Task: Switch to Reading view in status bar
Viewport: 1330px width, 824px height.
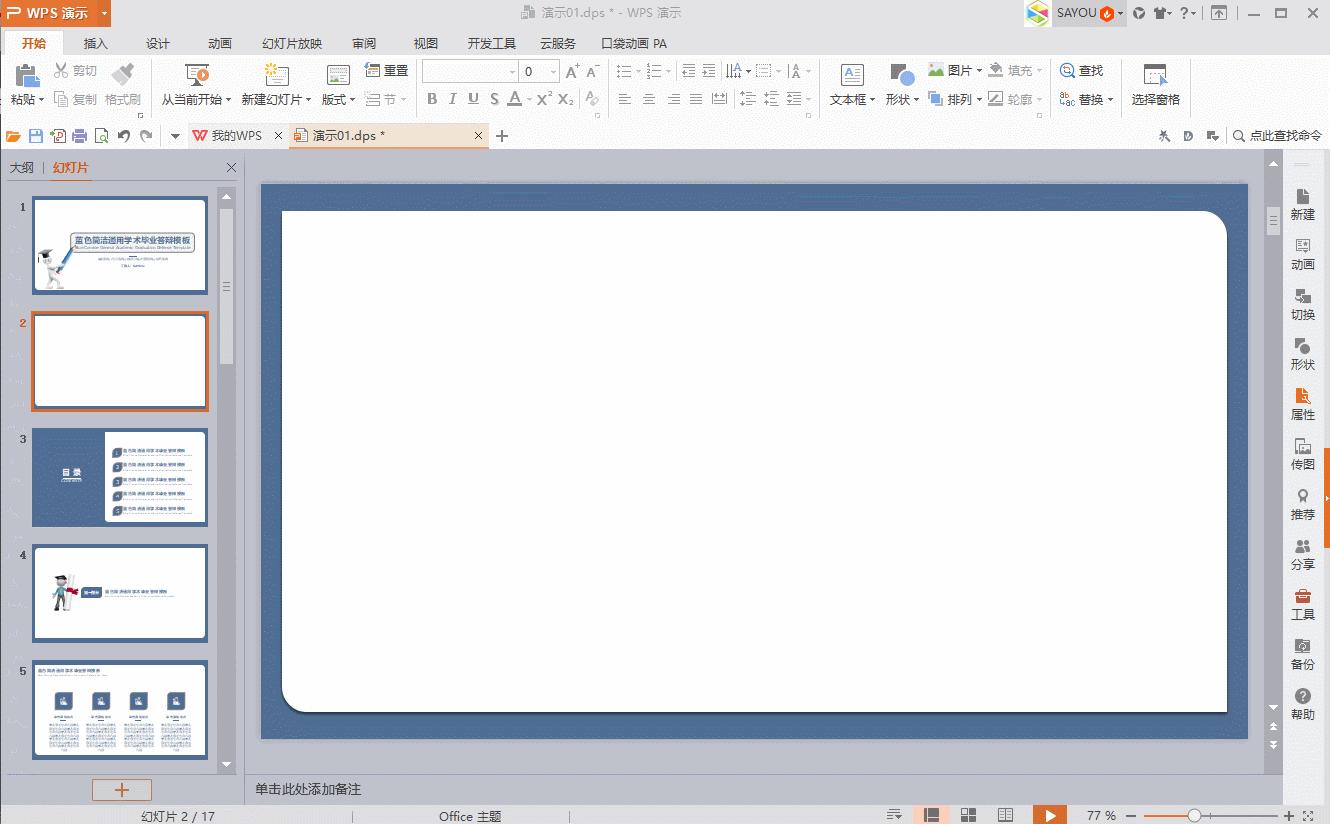Action: 1005,815
